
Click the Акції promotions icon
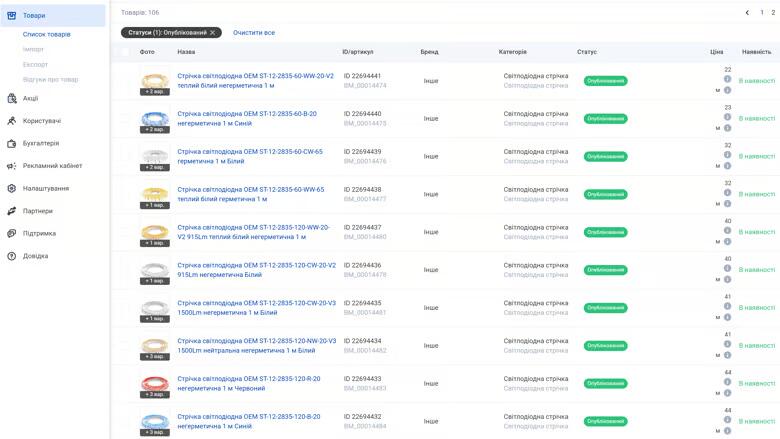tap(12, 98)
